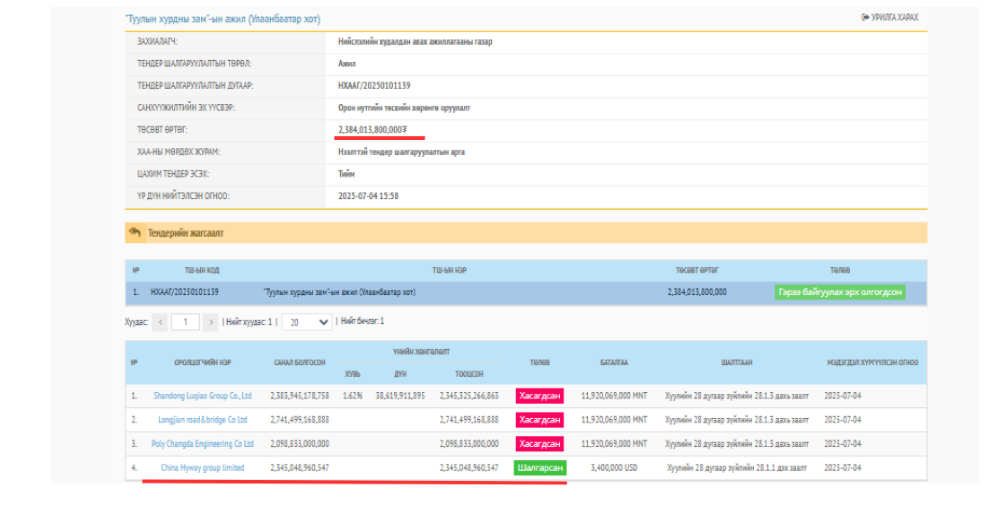This screenshot has height=516, width=1000.
Task: Click the green Гэрээ байгуулах эрх олгогдсон badge
Action: click(840, 292)
